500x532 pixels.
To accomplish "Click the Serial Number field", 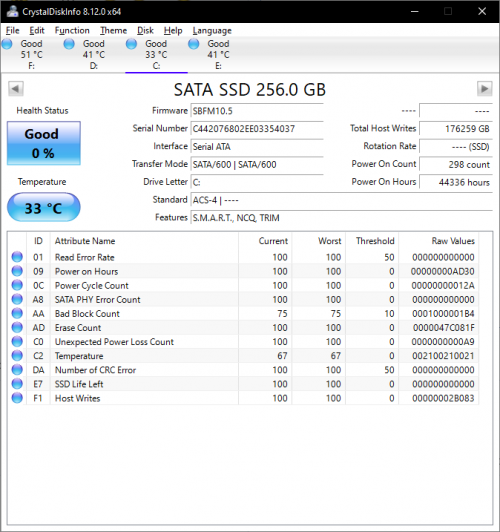I will pos(257,129).
